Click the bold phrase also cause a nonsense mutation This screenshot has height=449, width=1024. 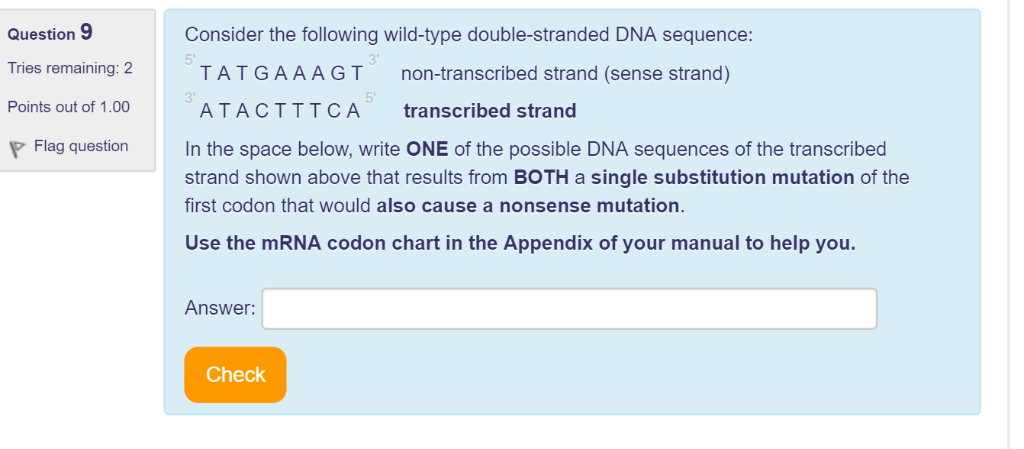(528, 206)
